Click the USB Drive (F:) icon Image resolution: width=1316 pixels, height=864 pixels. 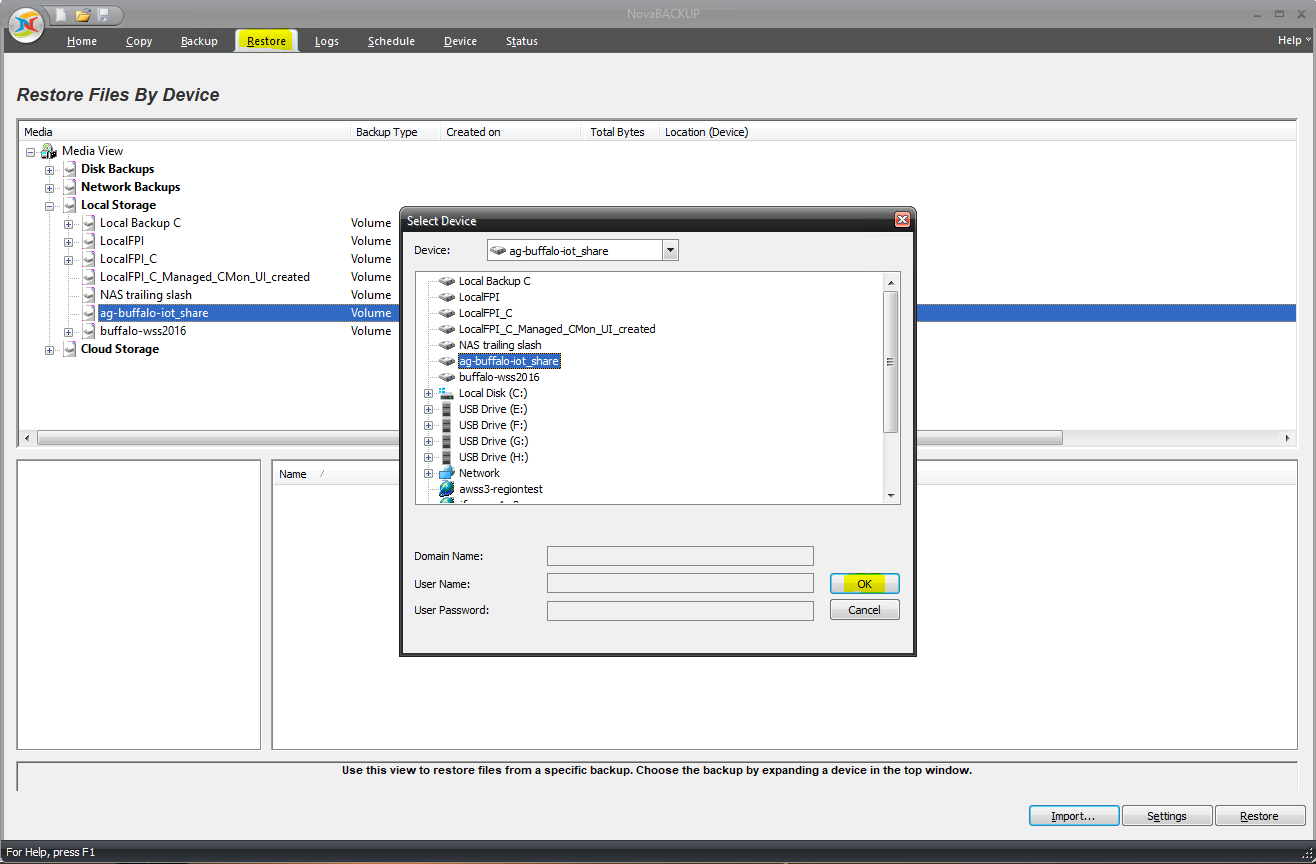[447, 425]
